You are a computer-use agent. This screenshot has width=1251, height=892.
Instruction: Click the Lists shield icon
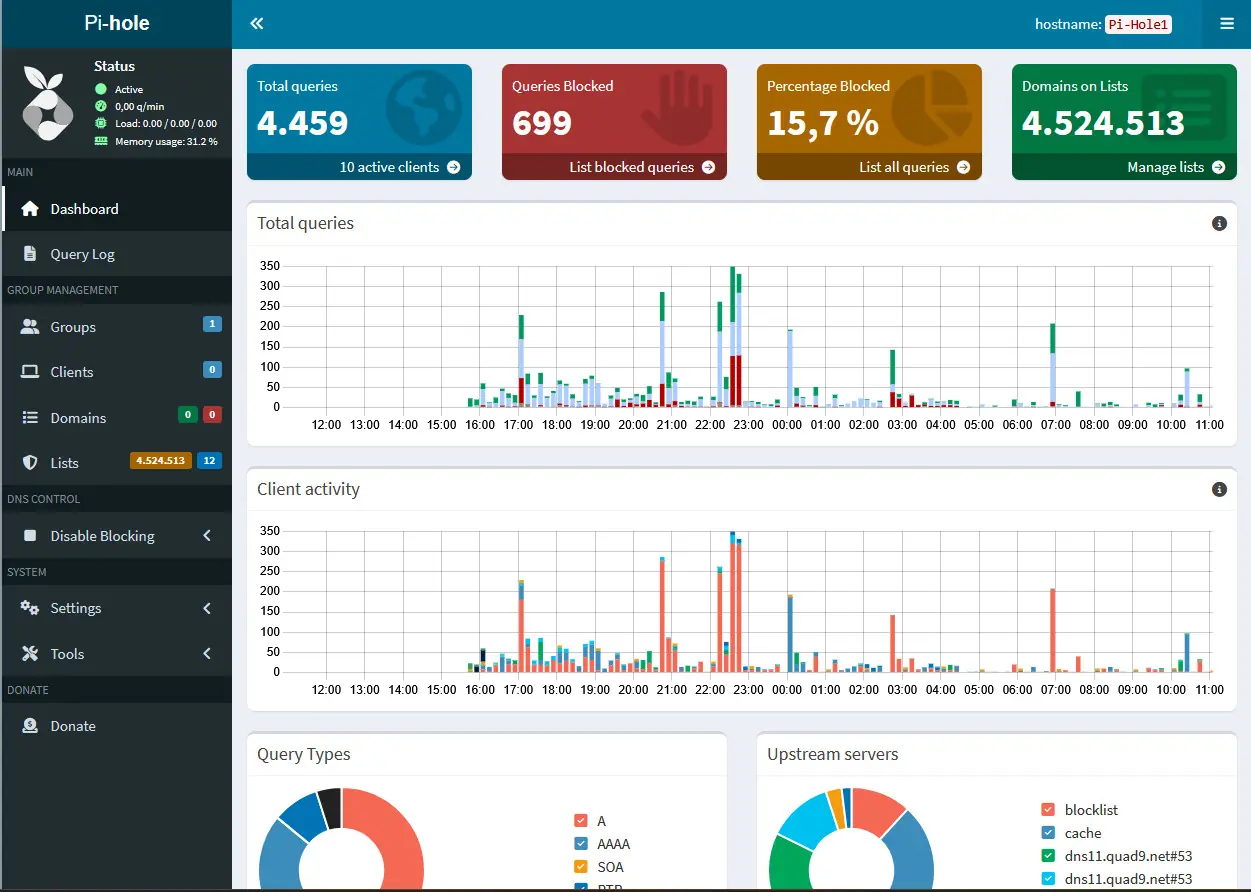pyautogui.click(x=30, y=463)
